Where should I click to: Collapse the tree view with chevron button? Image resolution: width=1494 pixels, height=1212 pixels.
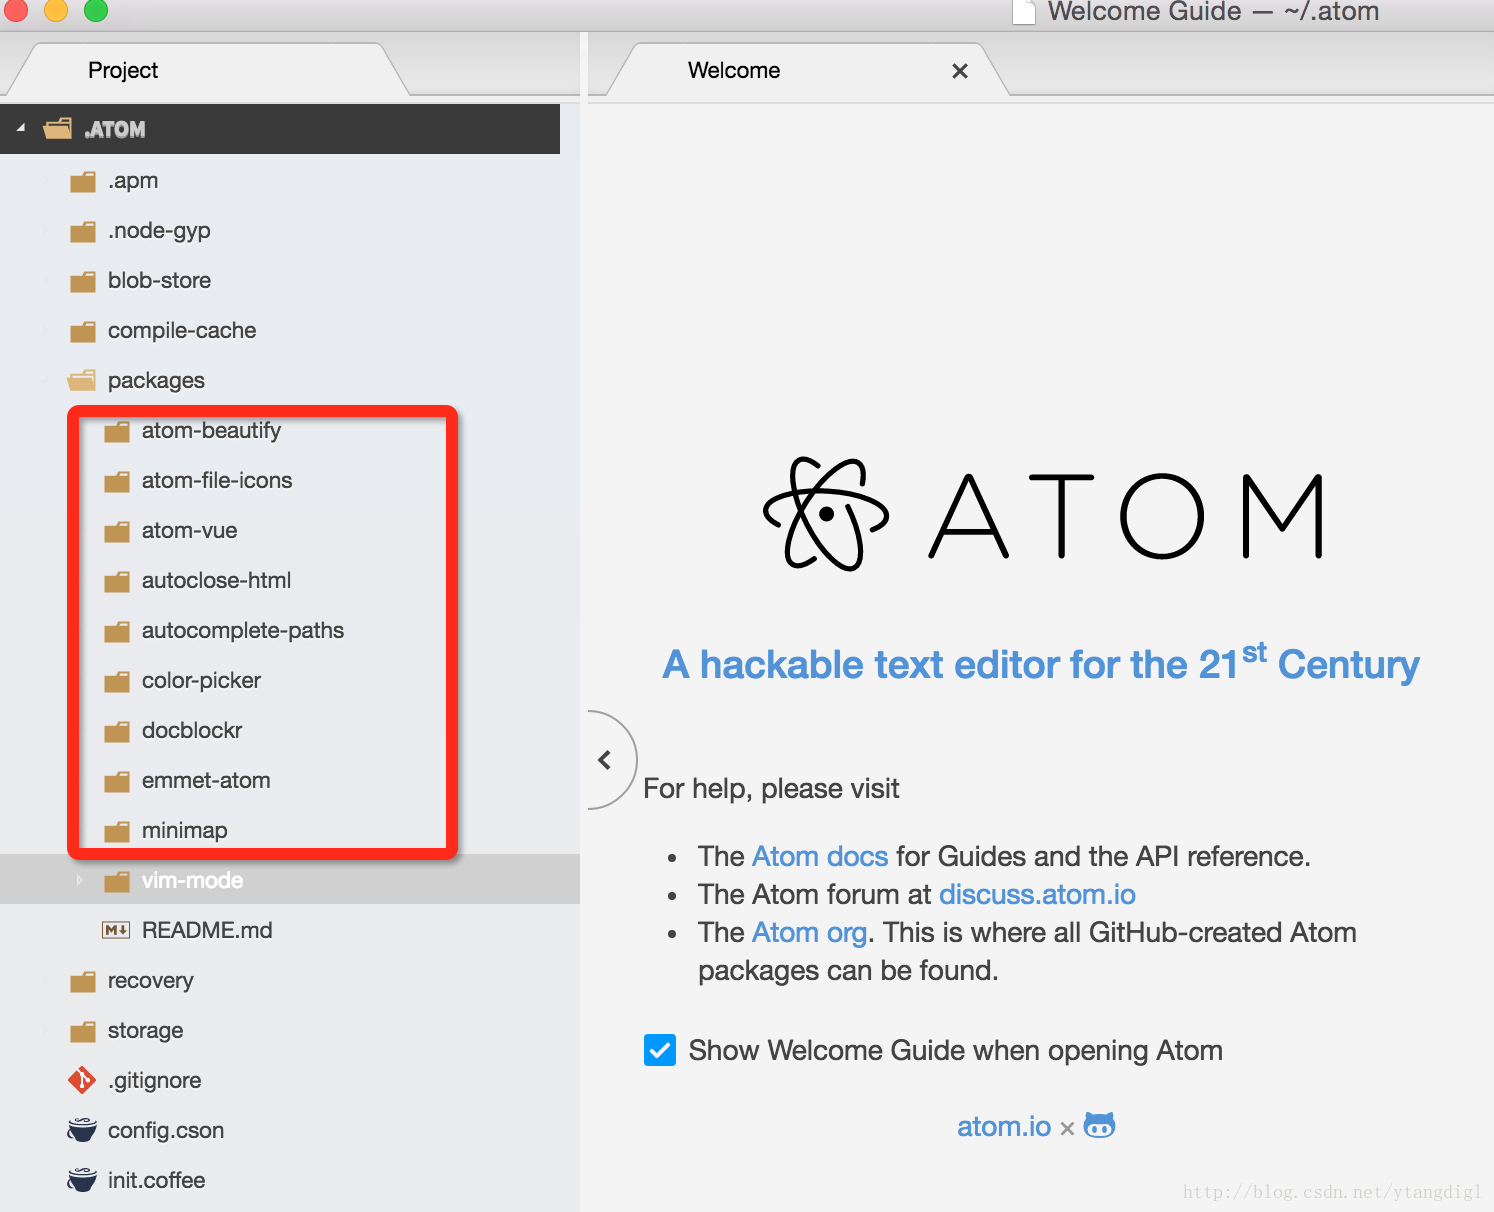coord(604,760)
